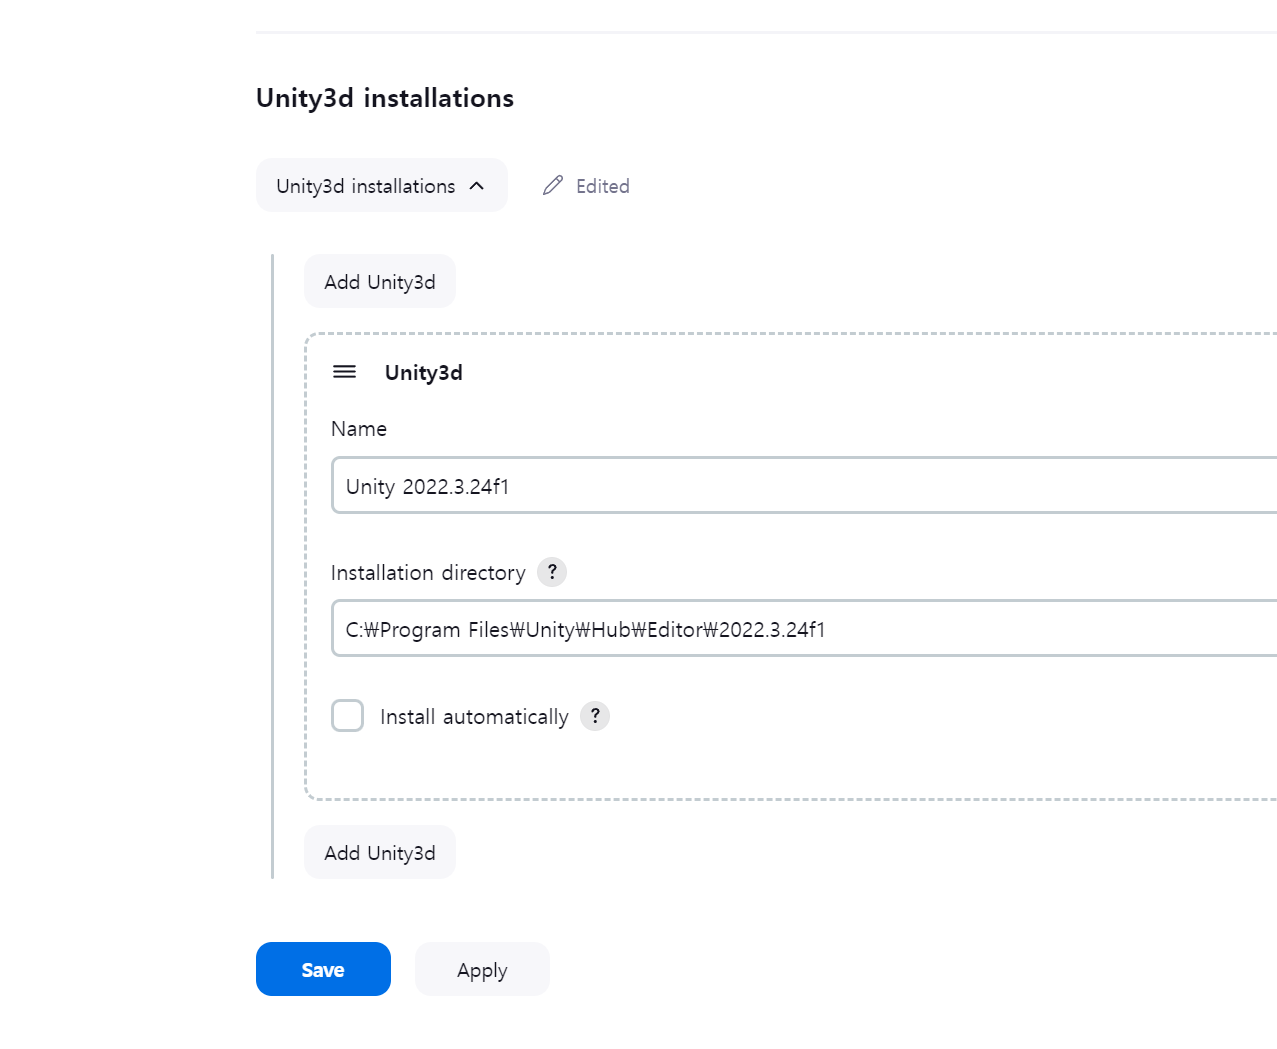This screenshot has width=1277, height=1049.
Task: Focus the Installation directory input field
Action: point(804,628)
